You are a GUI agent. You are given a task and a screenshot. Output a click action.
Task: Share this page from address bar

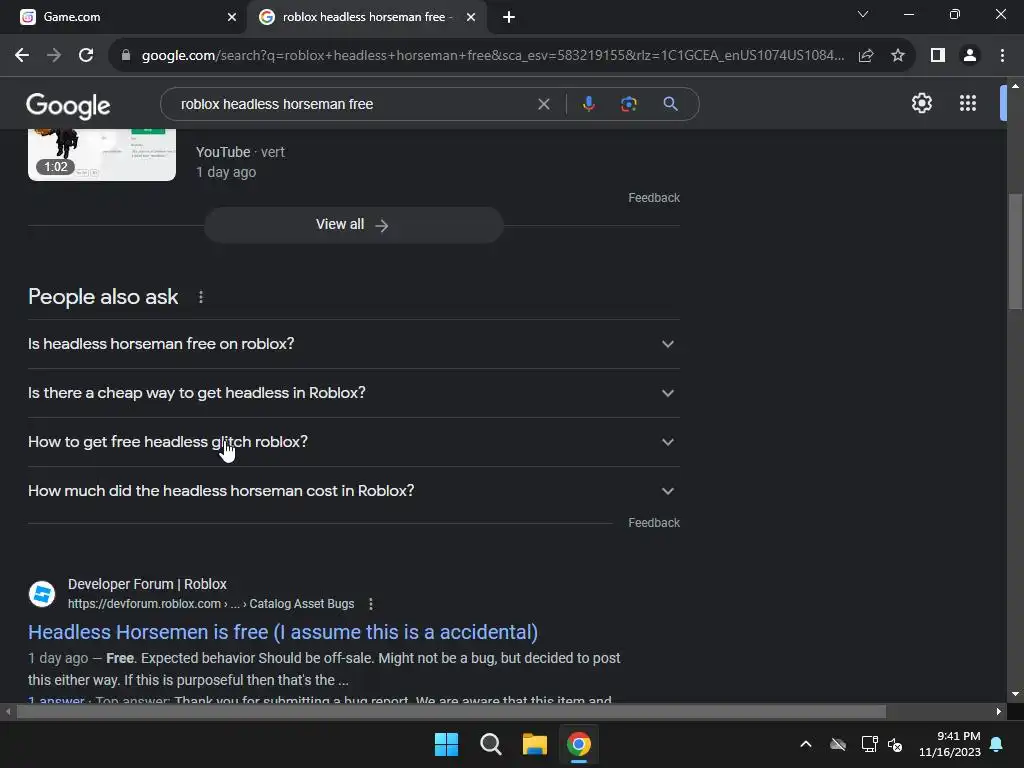coord(866,56)
